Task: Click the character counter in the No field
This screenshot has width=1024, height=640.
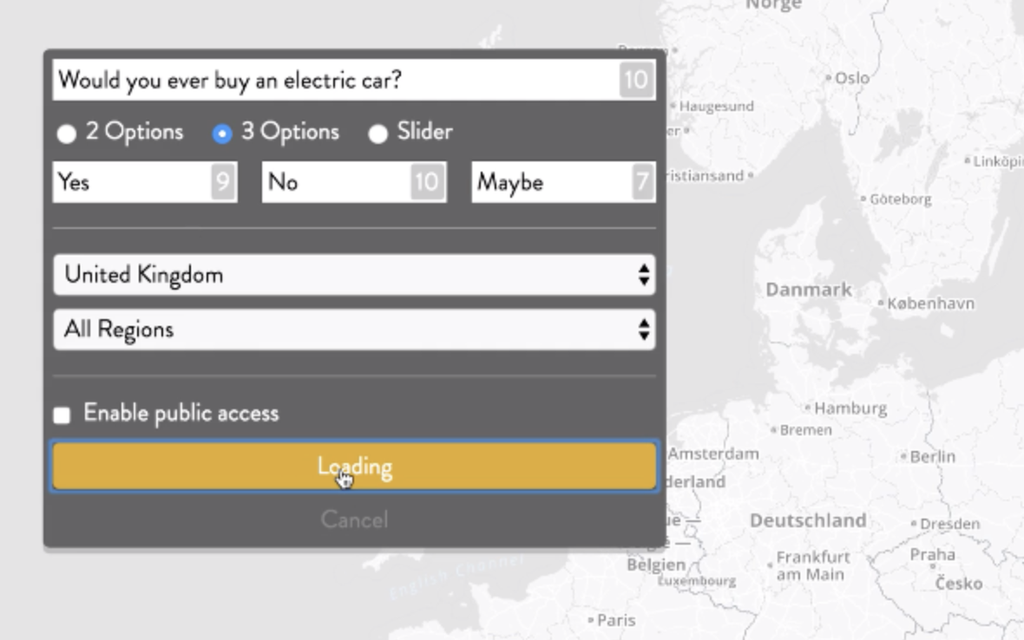Action: pos(427,182)
